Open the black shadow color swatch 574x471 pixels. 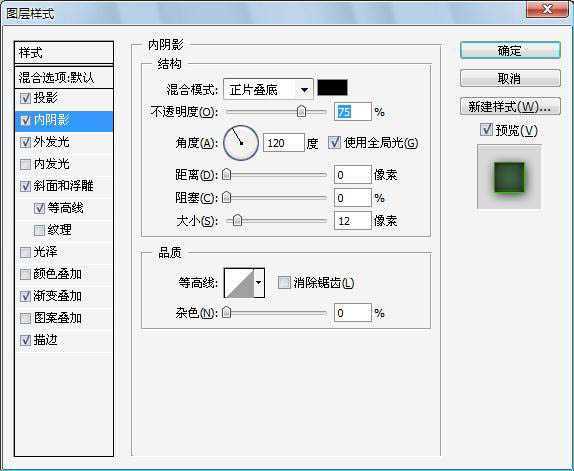tap(332, 88)
